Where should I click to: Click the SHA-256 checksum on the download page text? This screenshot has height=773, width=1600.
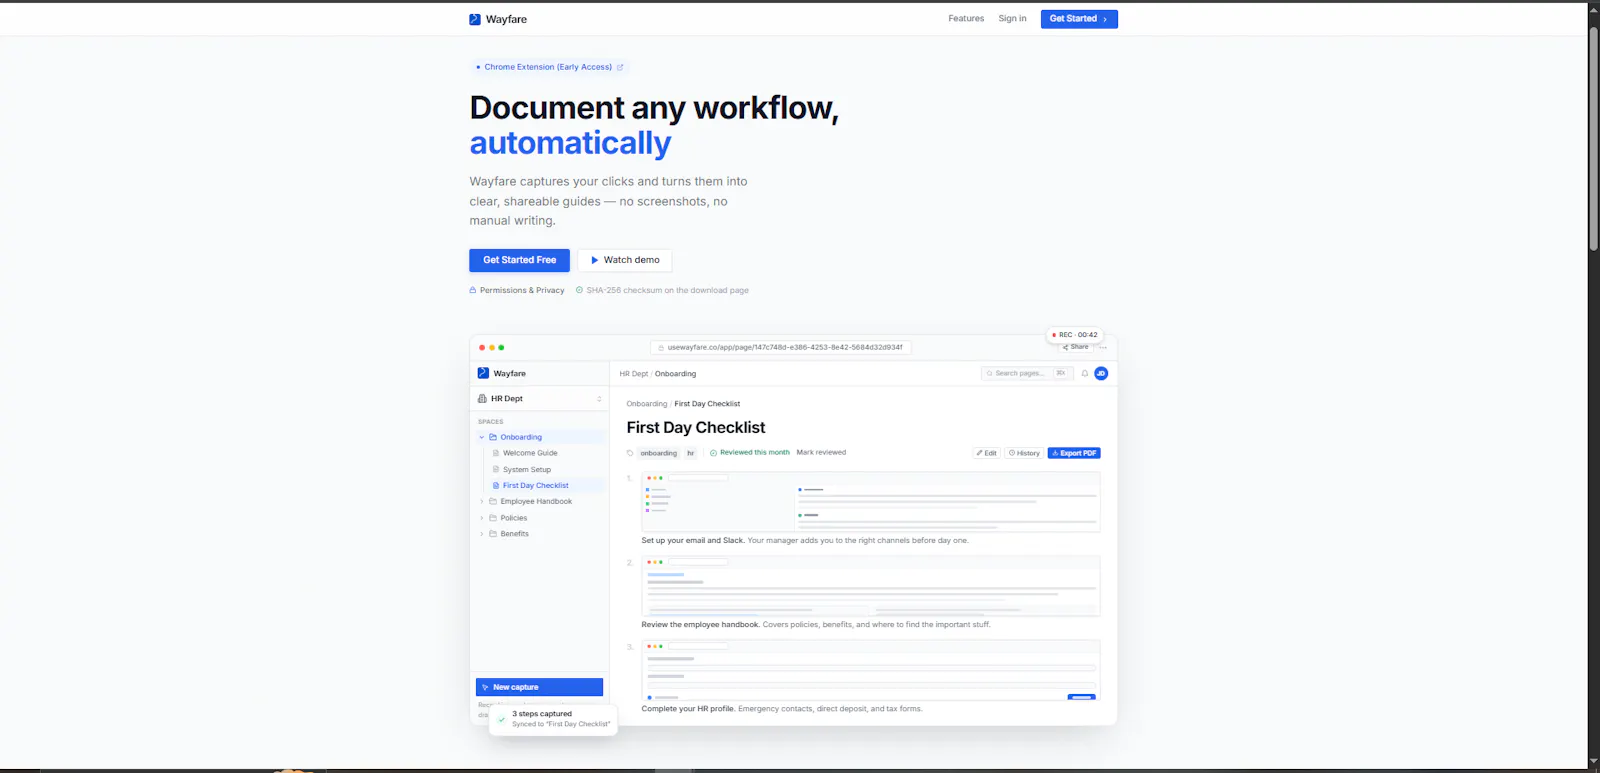click(668, 291)
